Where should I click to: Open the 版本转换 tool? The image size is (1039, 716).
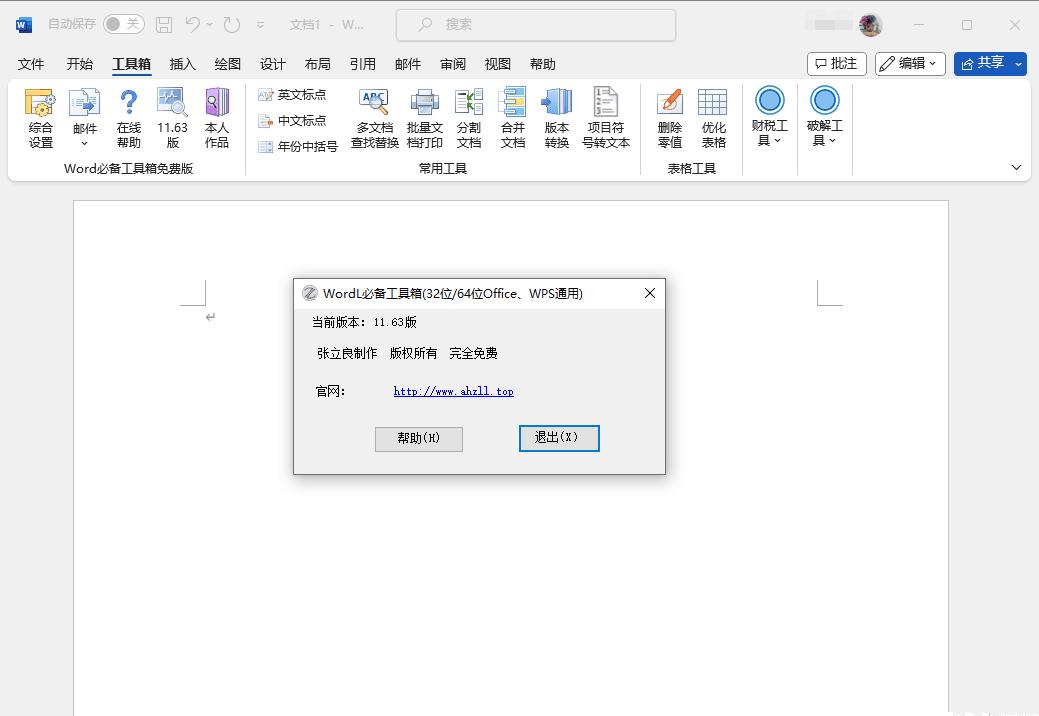click(557, 118)
